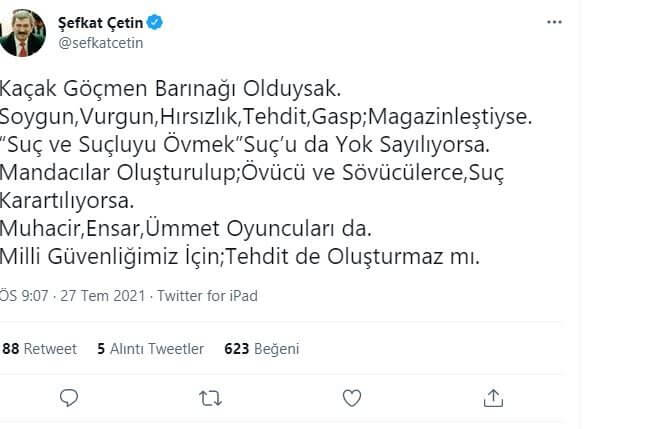
Task: Click the retweet arrows icon
Action: click(210, 399)
